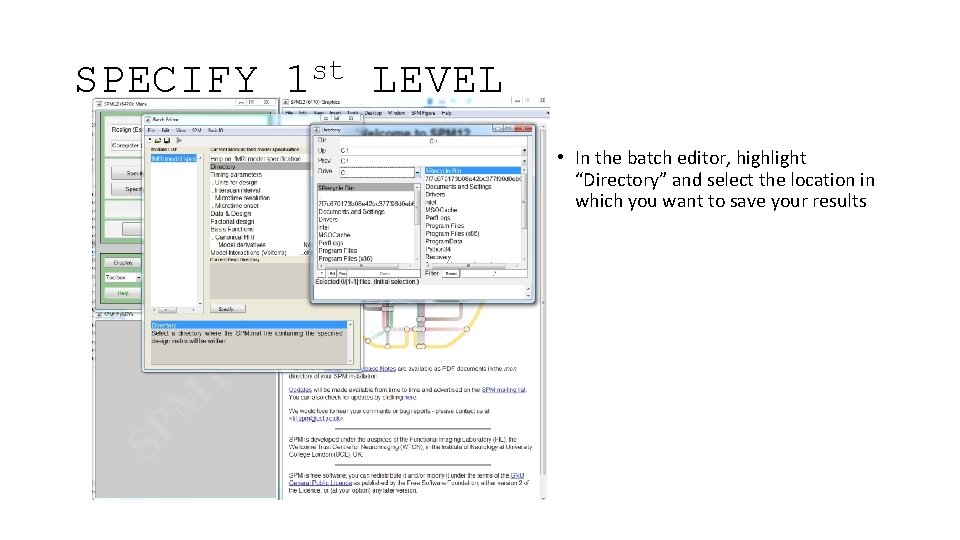Select 'Documents and Settings' in right list
The height and width of the screenshot is (540, 960).
tap(459, 187)
